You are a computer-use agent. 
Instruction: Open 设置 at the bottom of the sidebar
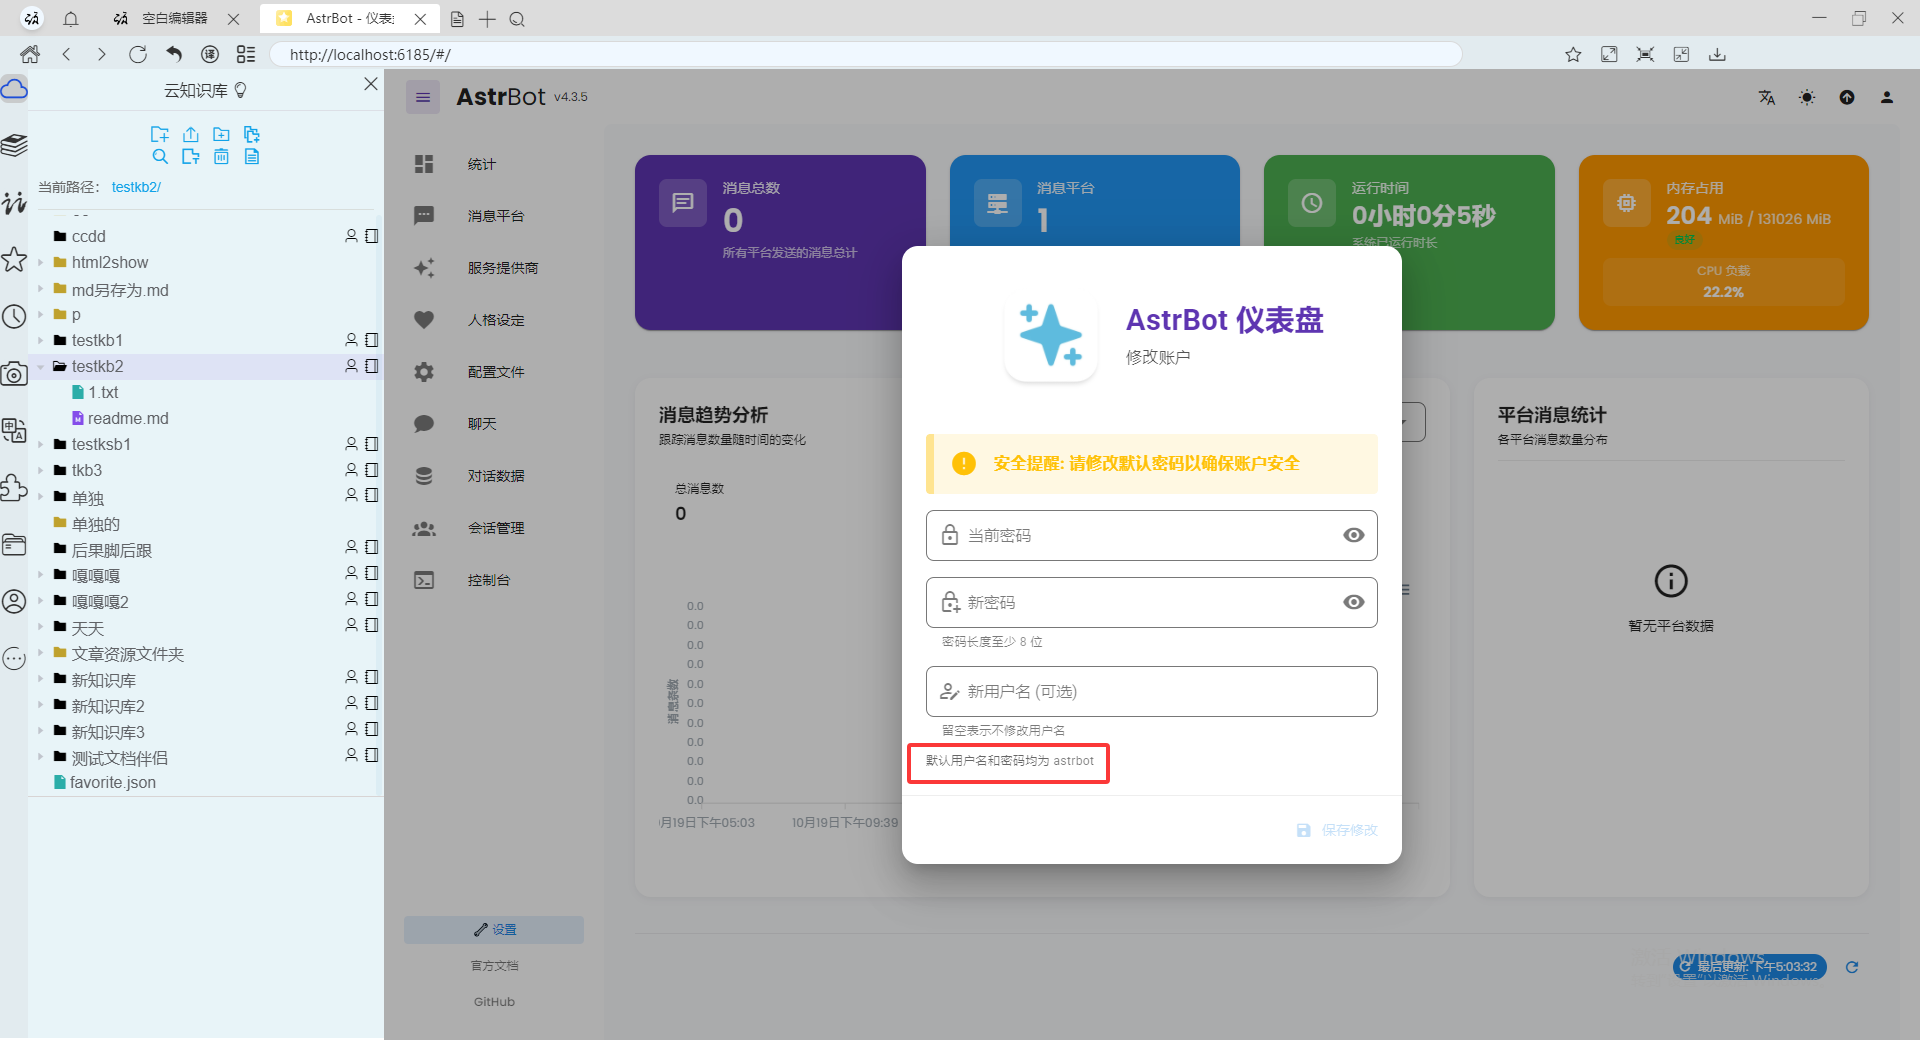[x=493, y=929]
